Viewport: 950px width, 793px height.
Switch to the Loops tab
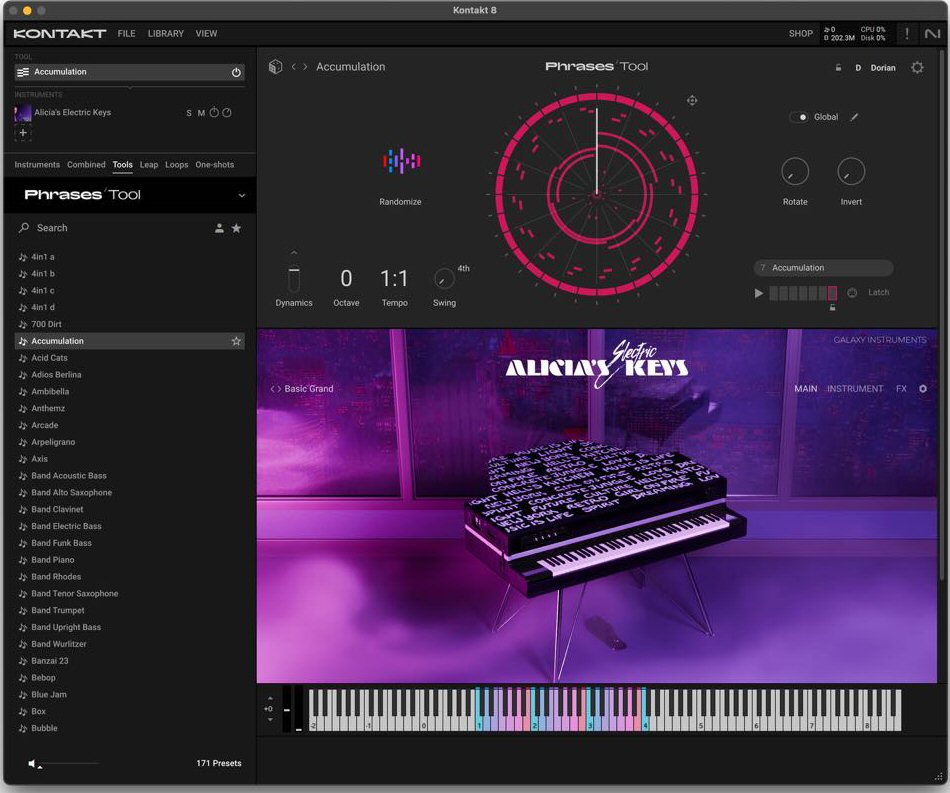click(176, 165)
